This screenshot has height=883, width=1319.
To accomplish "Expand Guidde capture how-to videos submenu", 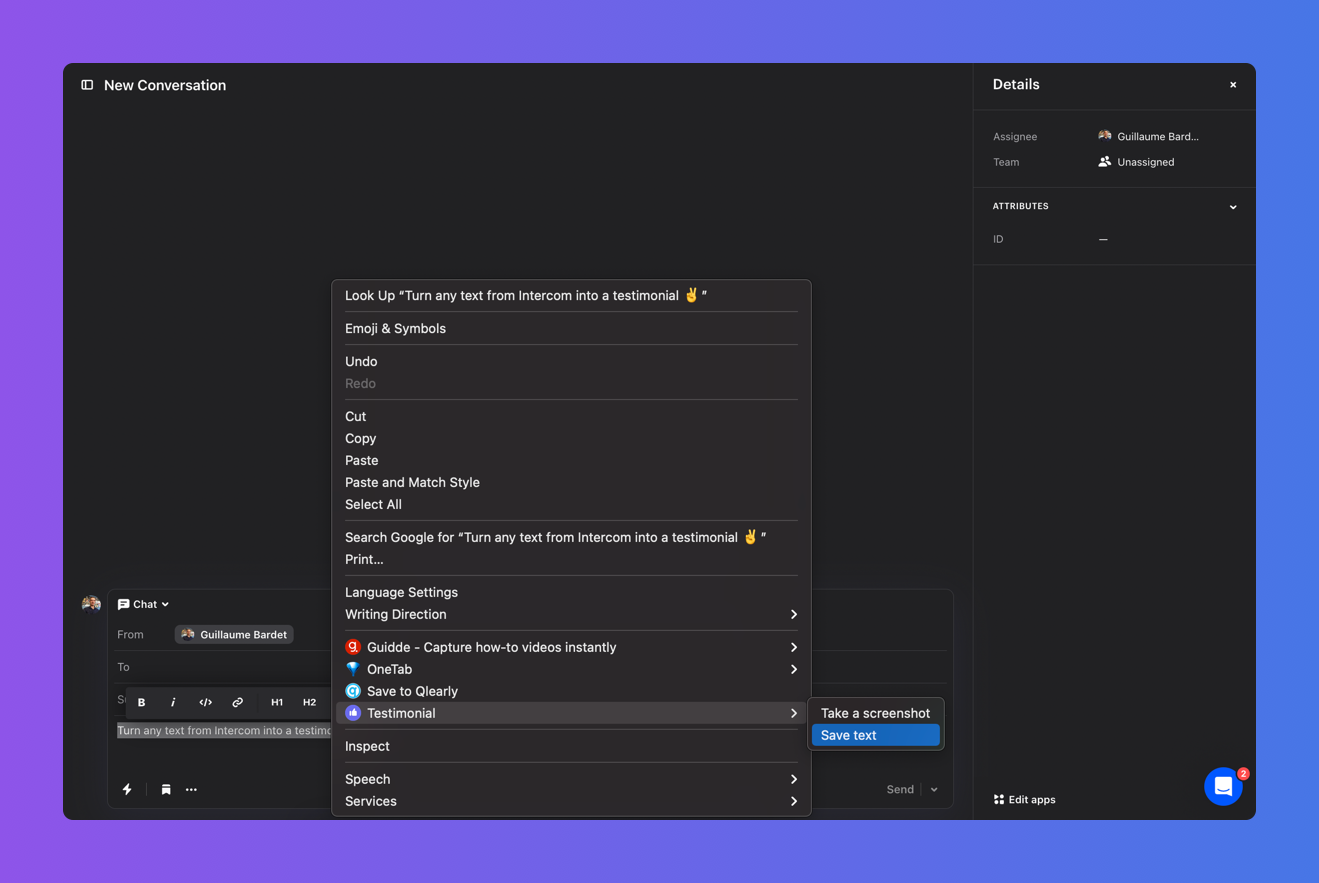I will (571, 647).
